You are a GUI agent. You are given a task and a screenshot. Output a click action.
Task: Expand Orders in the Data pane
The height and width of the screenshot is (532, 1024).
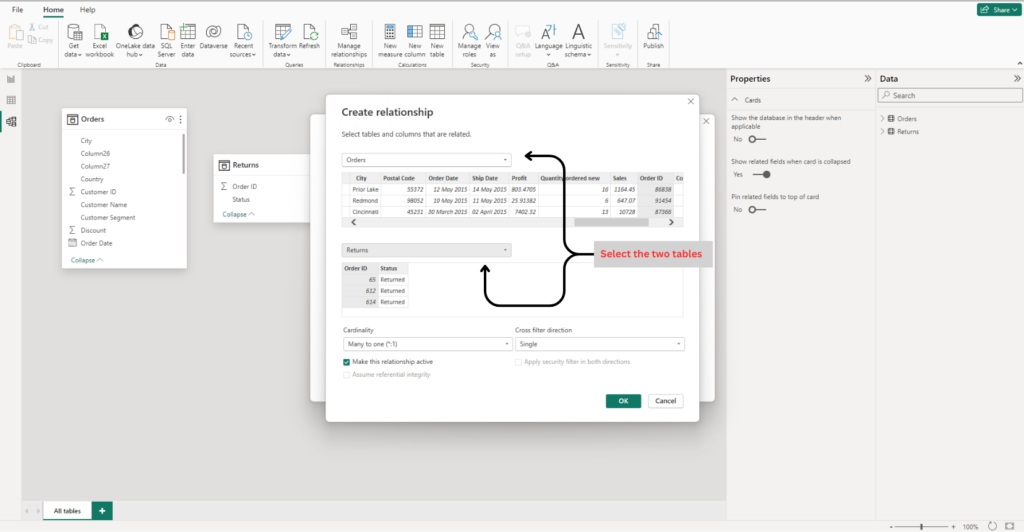coord(882,119)
